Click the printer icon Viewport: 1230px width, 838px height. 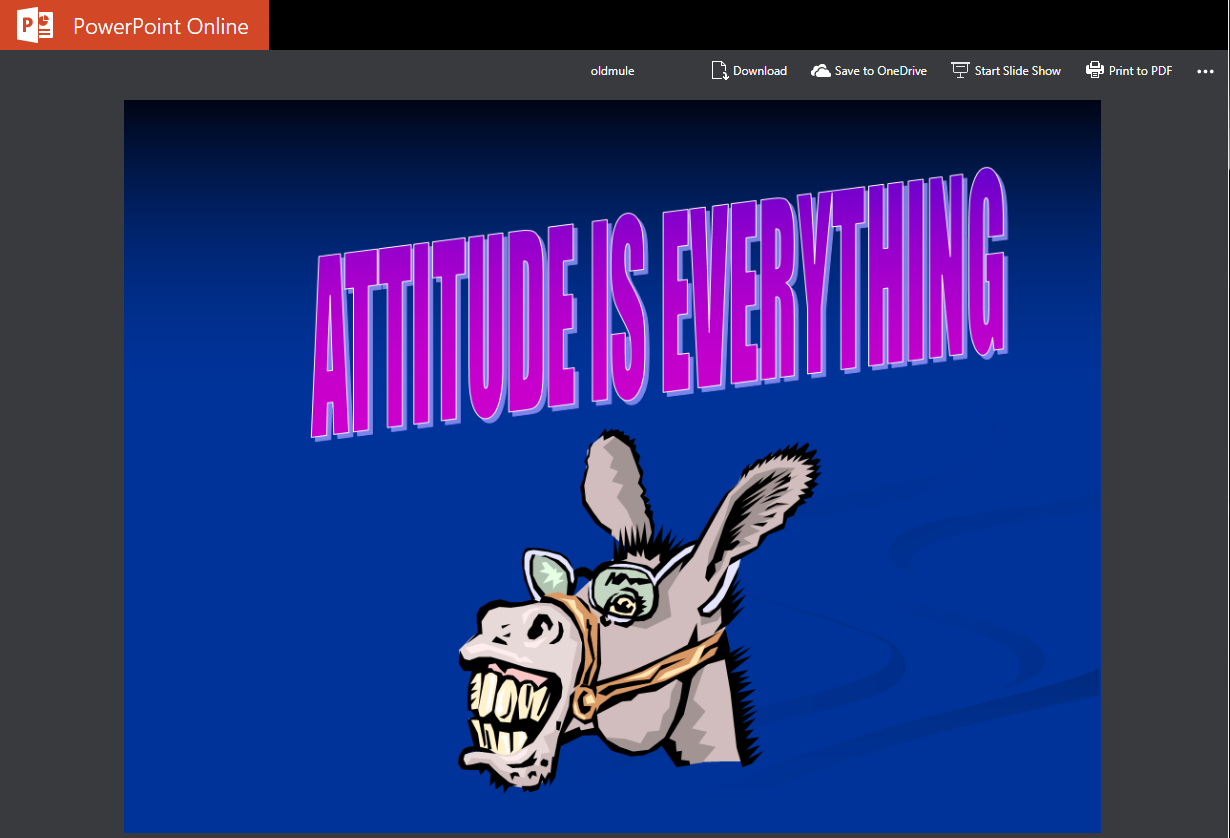pos(1095,70)
